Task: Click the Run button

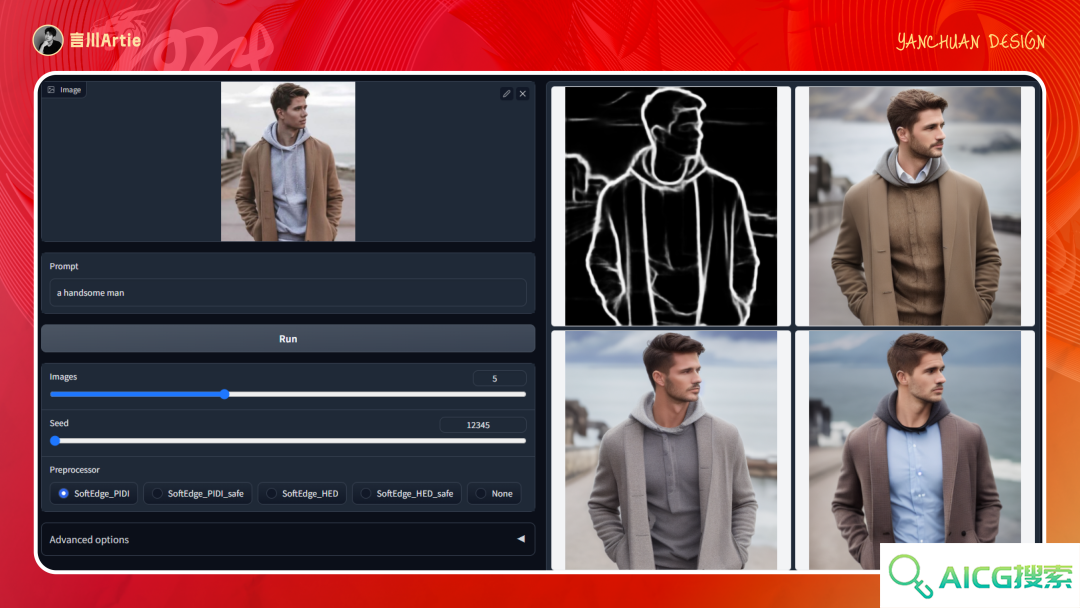Action: click(x=288, y=339)
